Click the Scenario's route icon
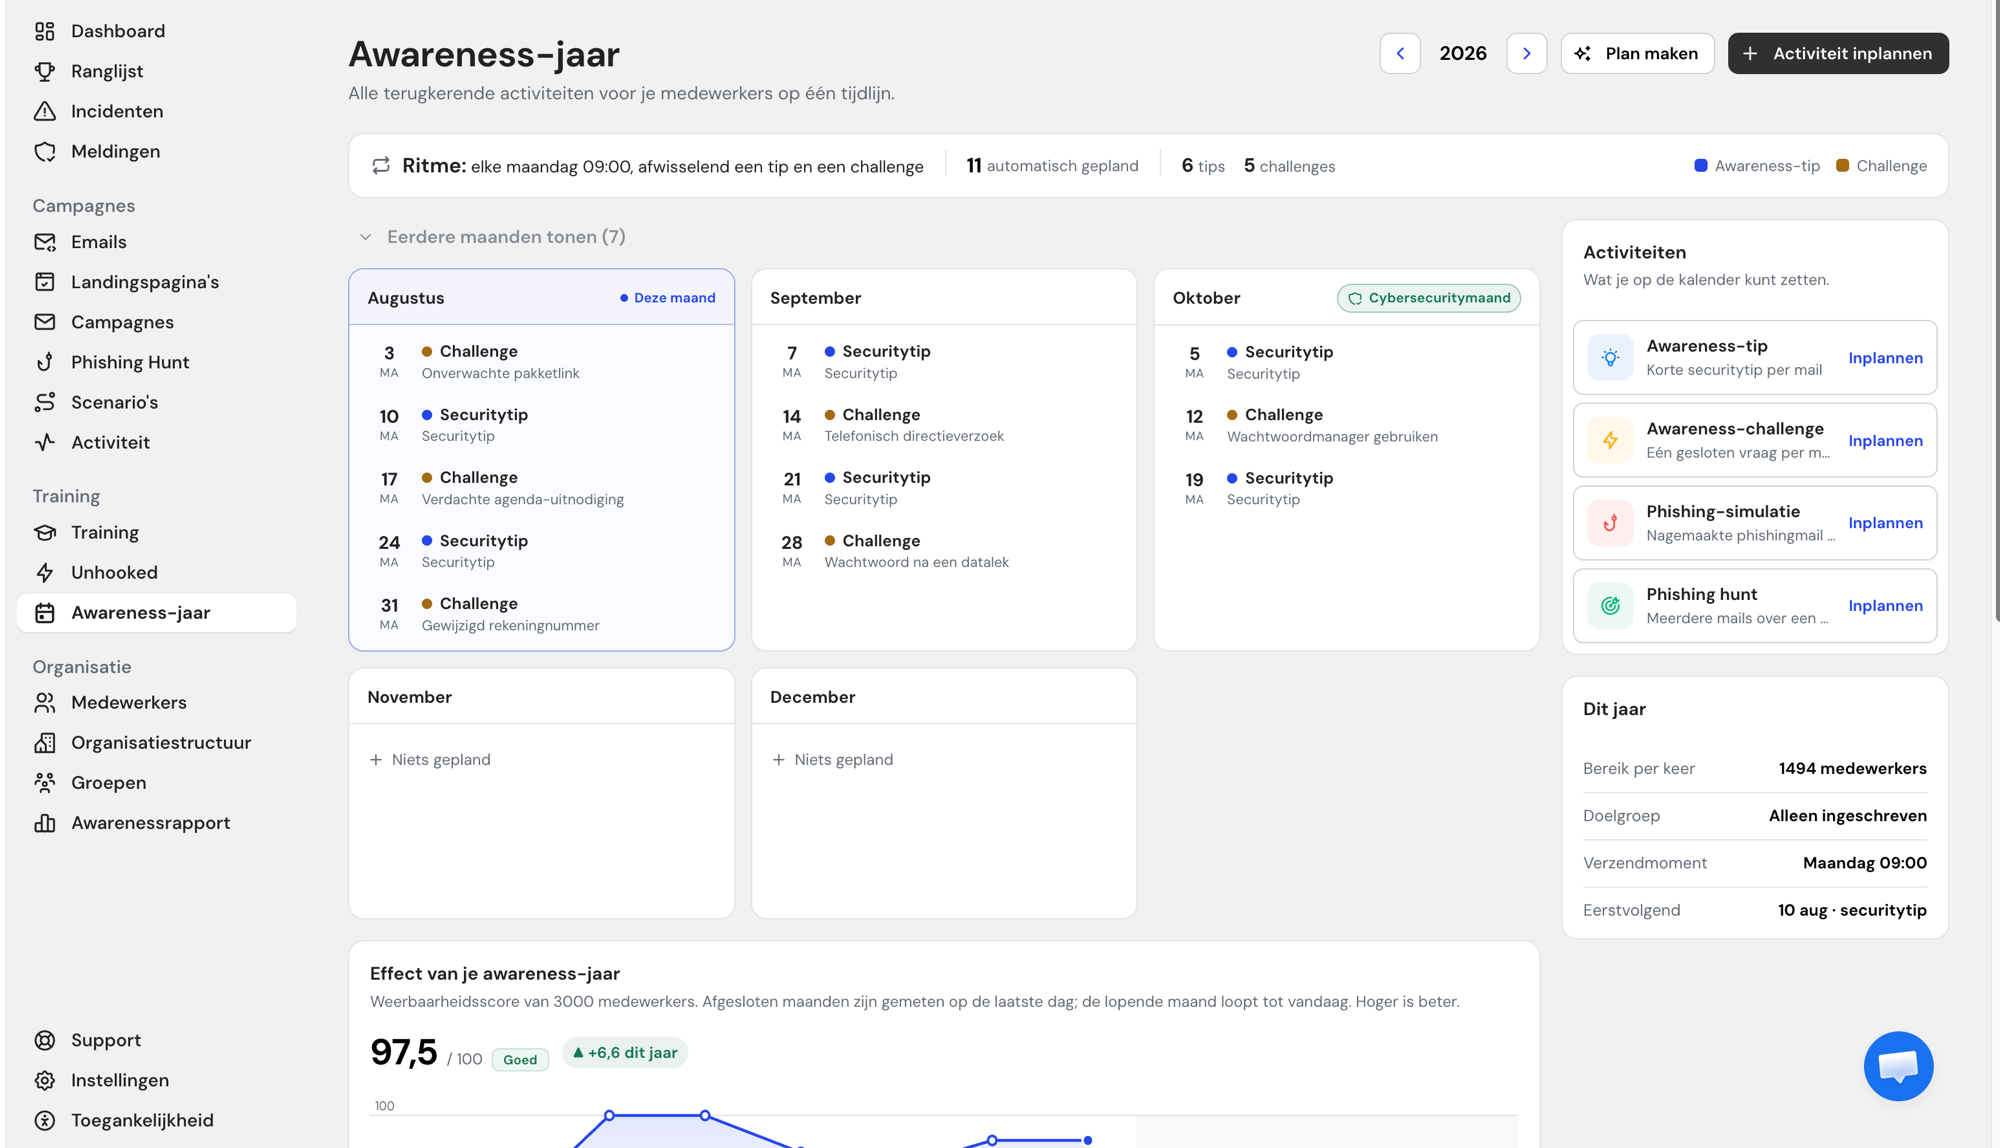The image size is (2000, 1148). point(45,402)
